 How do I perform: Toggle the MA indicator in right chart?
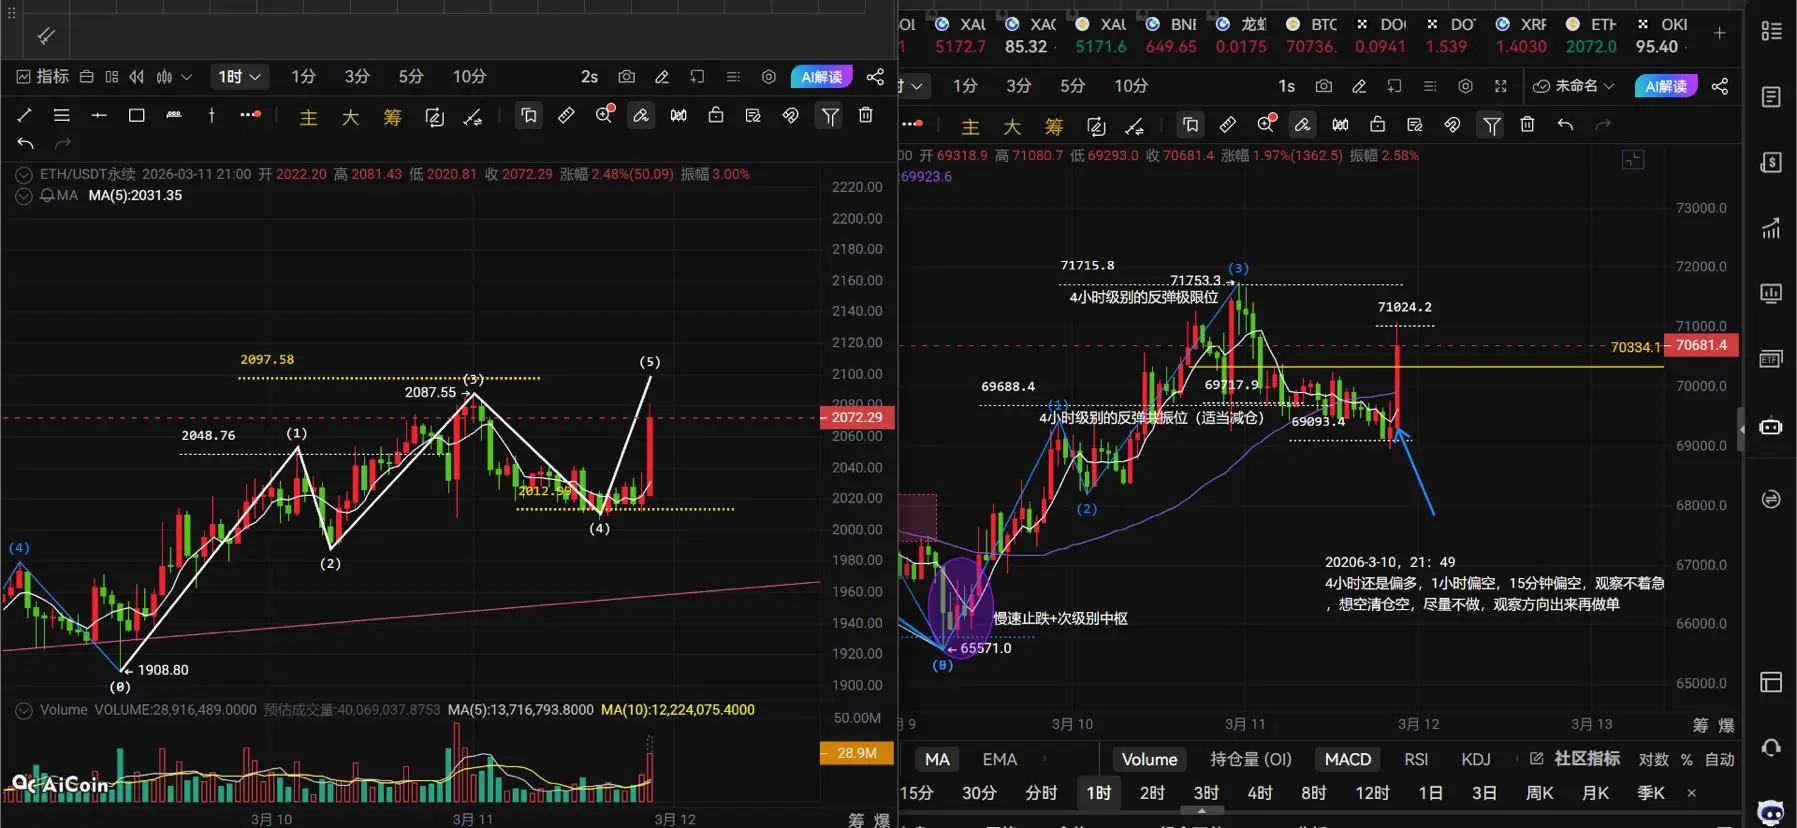(937, 759)
